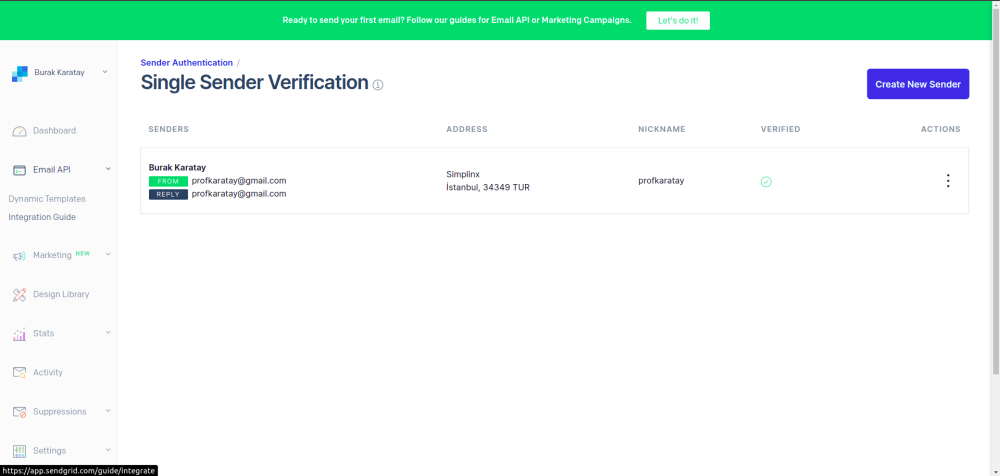Go to Sender Authentication breadcrumb link
Screen dimensions: 1000x476
pyautogui.click(x=187, y=63)
